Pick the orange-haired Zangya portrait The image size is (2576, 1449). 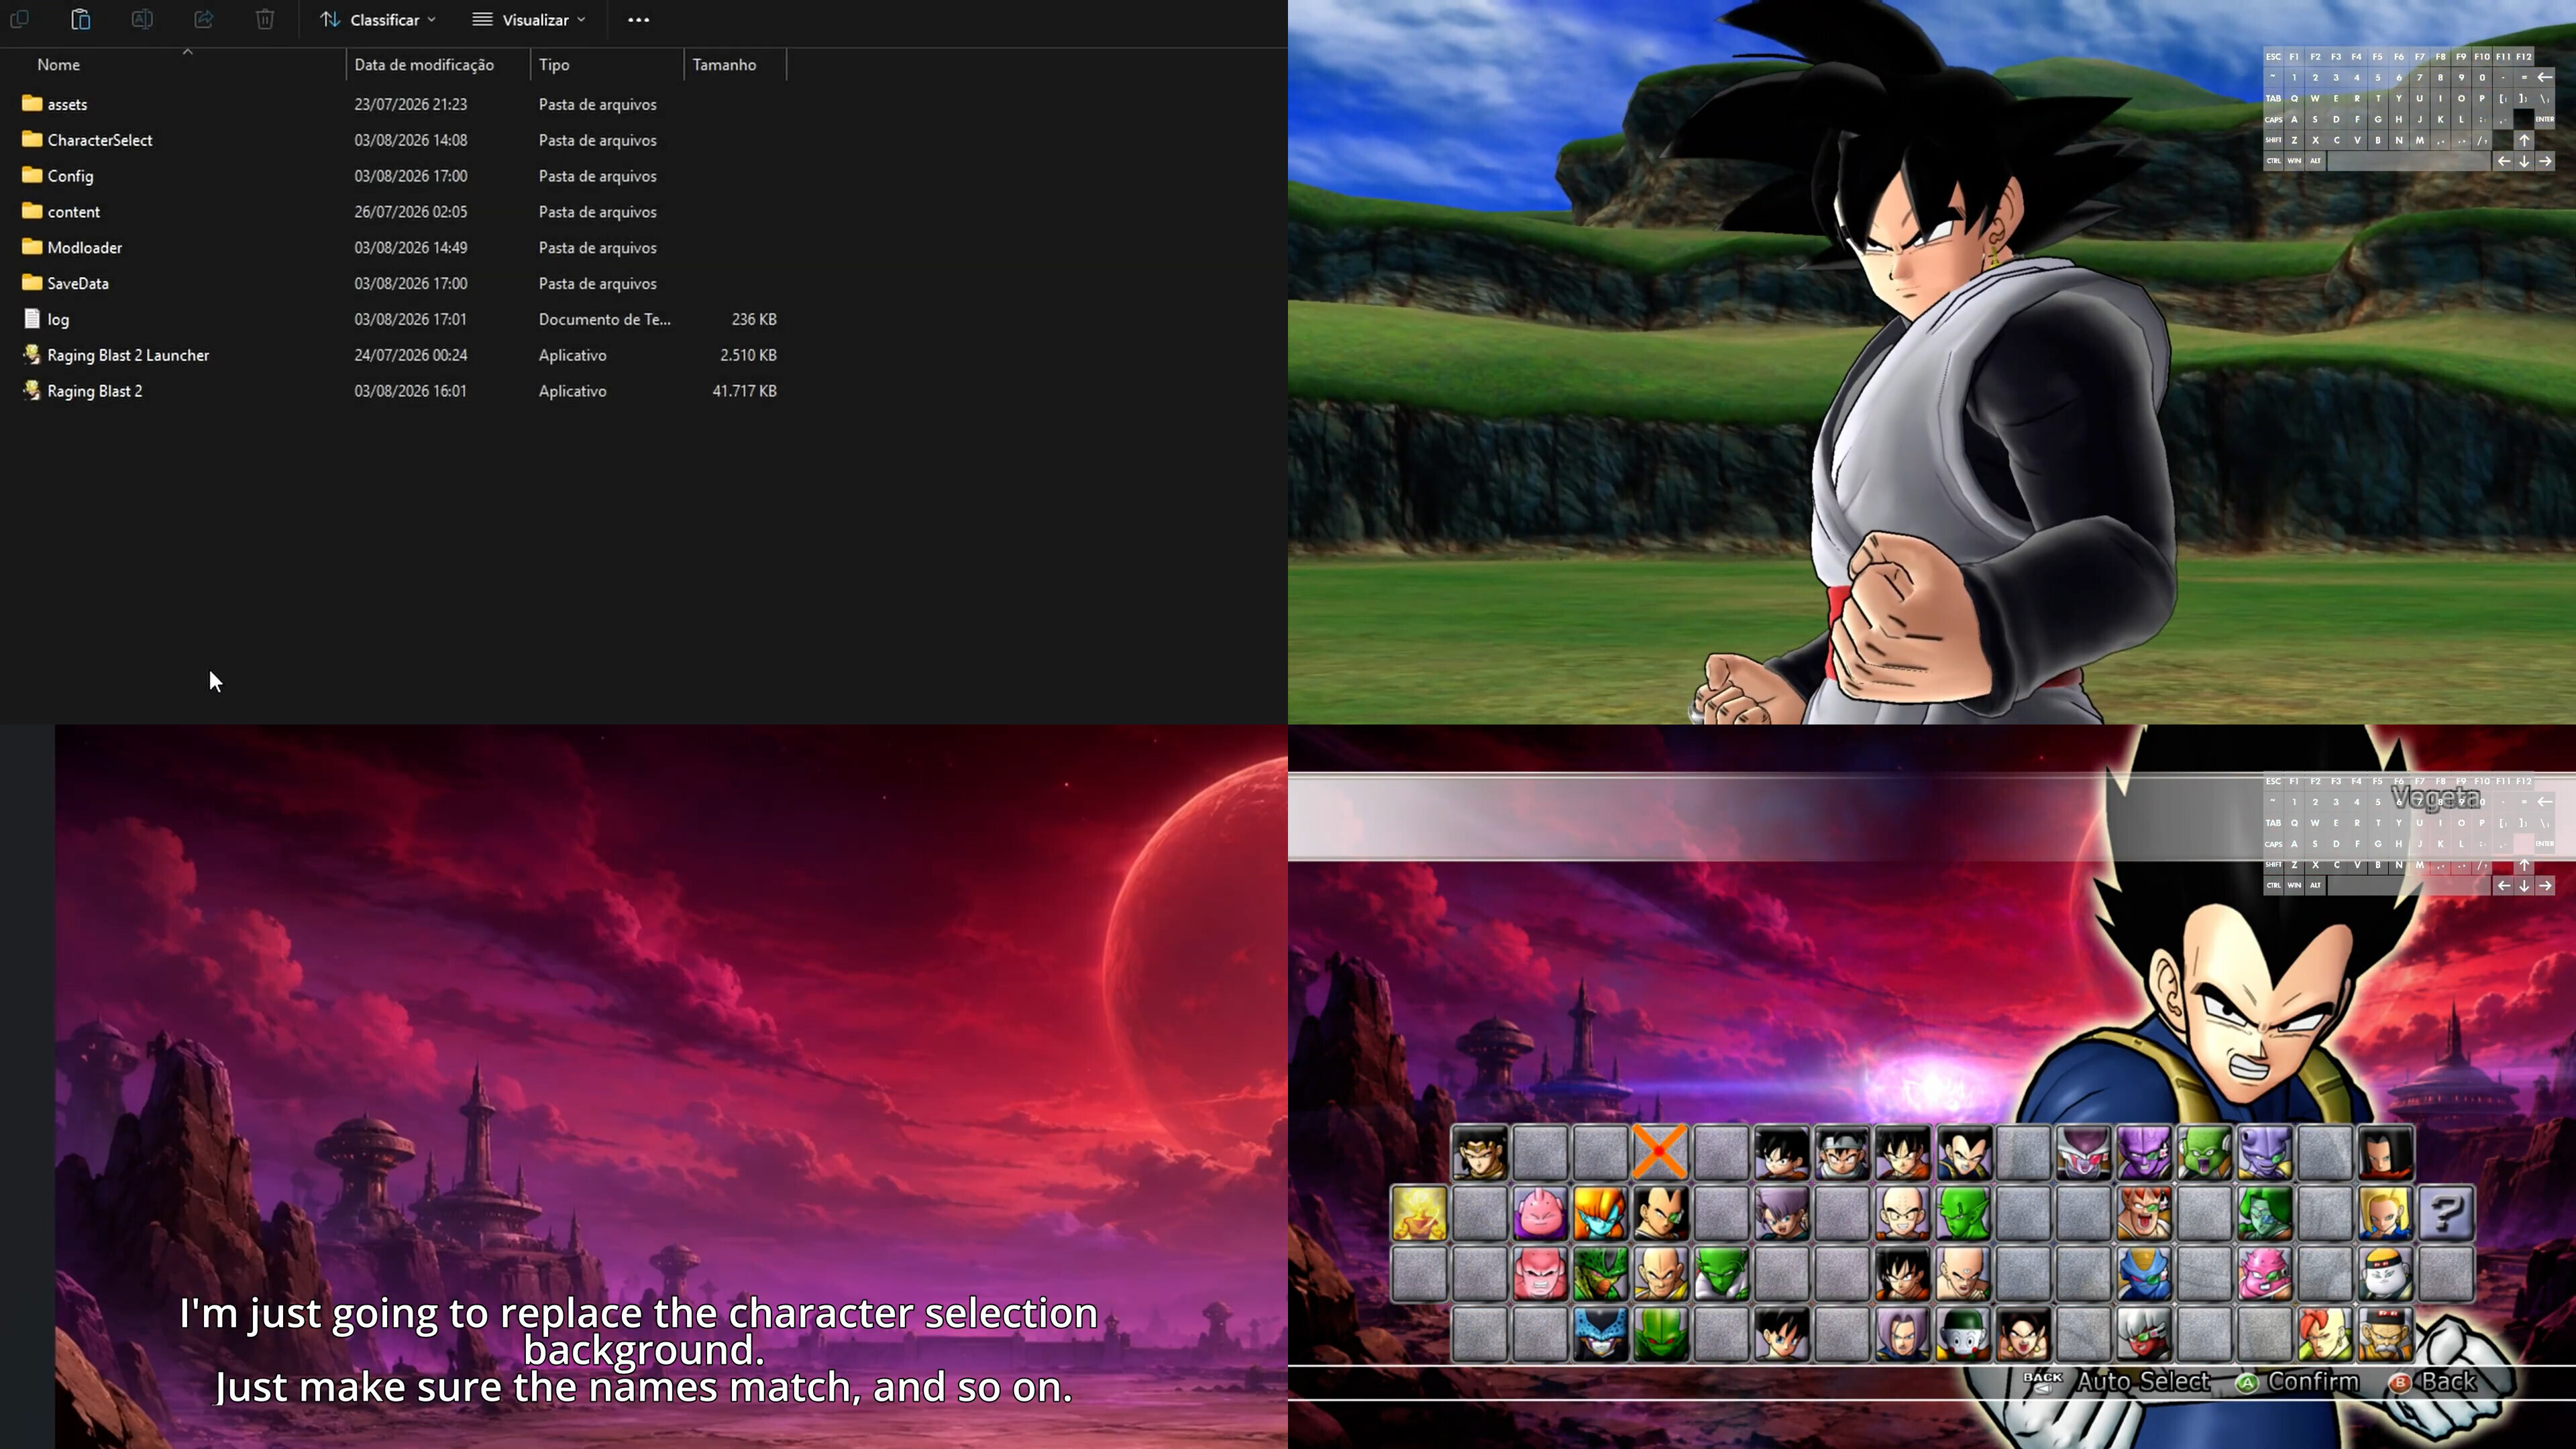pyautogui.click(x=1600, y=1213)
